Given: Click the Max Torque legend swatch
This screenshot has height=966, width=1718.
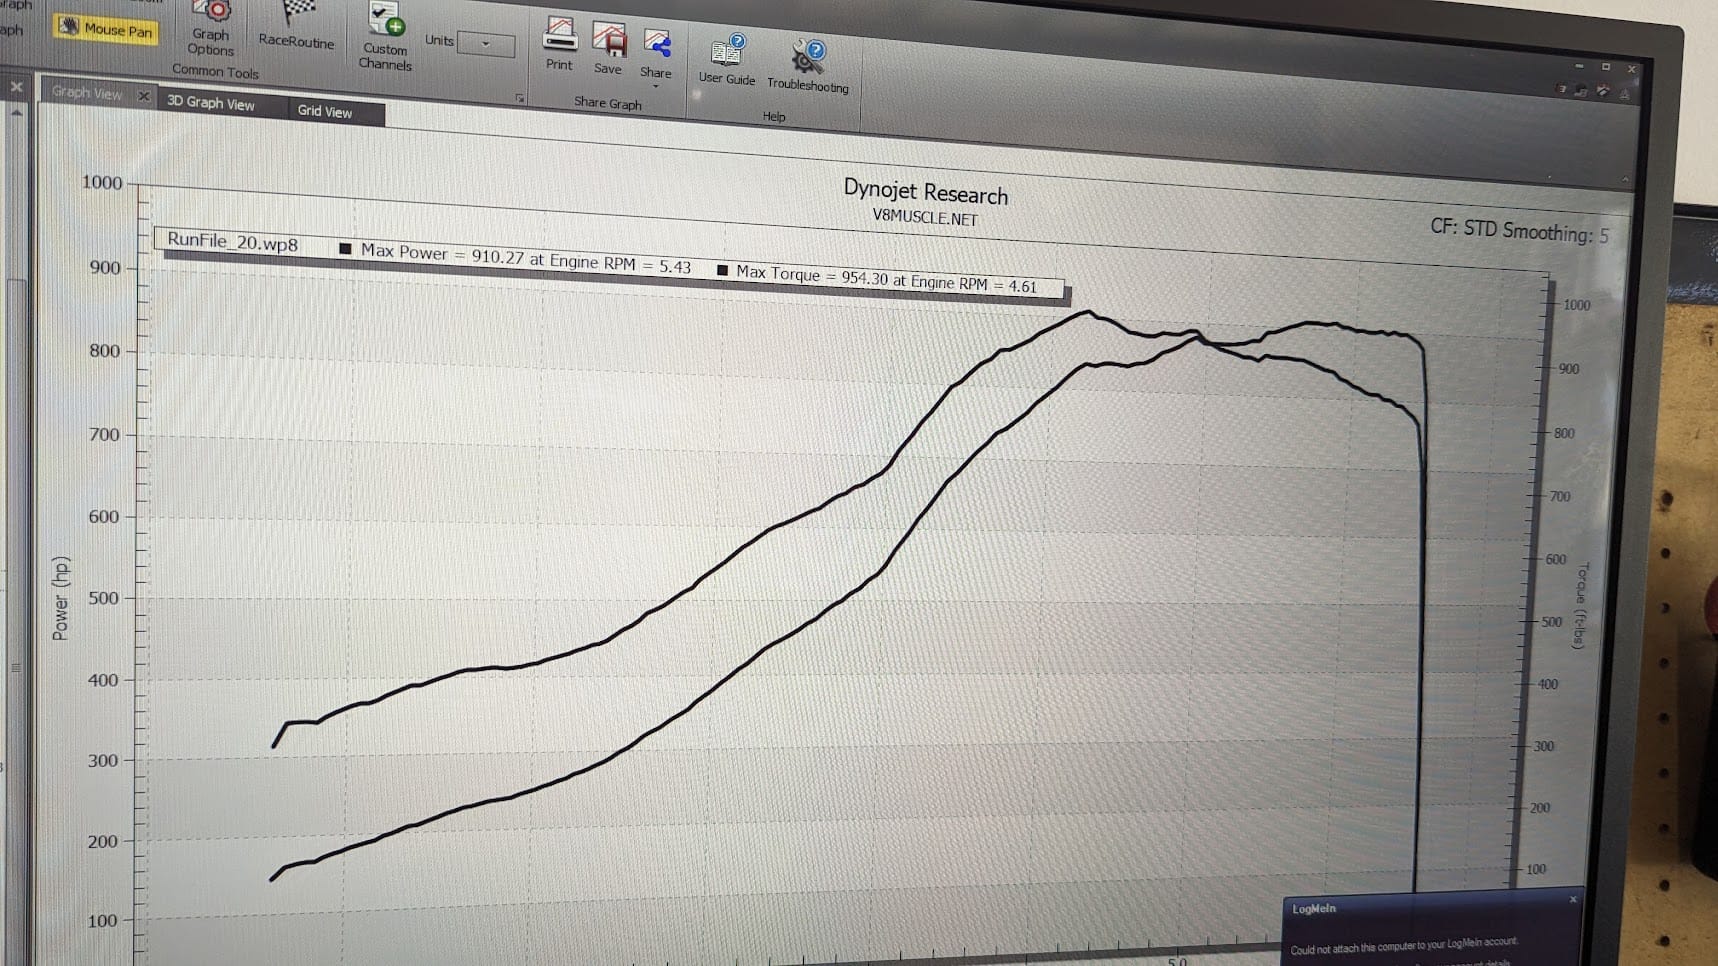Looking at the screenshot, I should pos(722,270).
